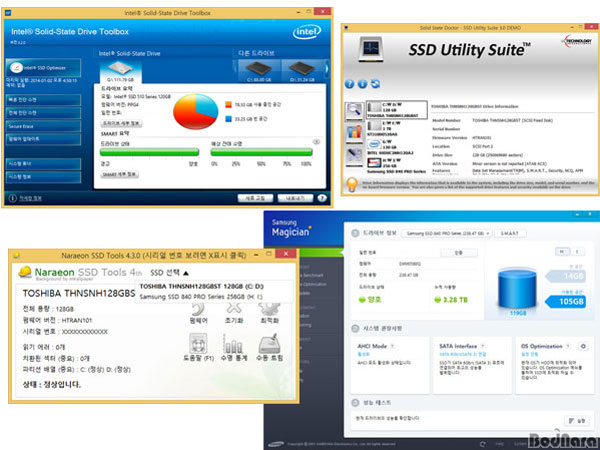
Task: Click the run performance test button in Magician
Action: [576, 421]
